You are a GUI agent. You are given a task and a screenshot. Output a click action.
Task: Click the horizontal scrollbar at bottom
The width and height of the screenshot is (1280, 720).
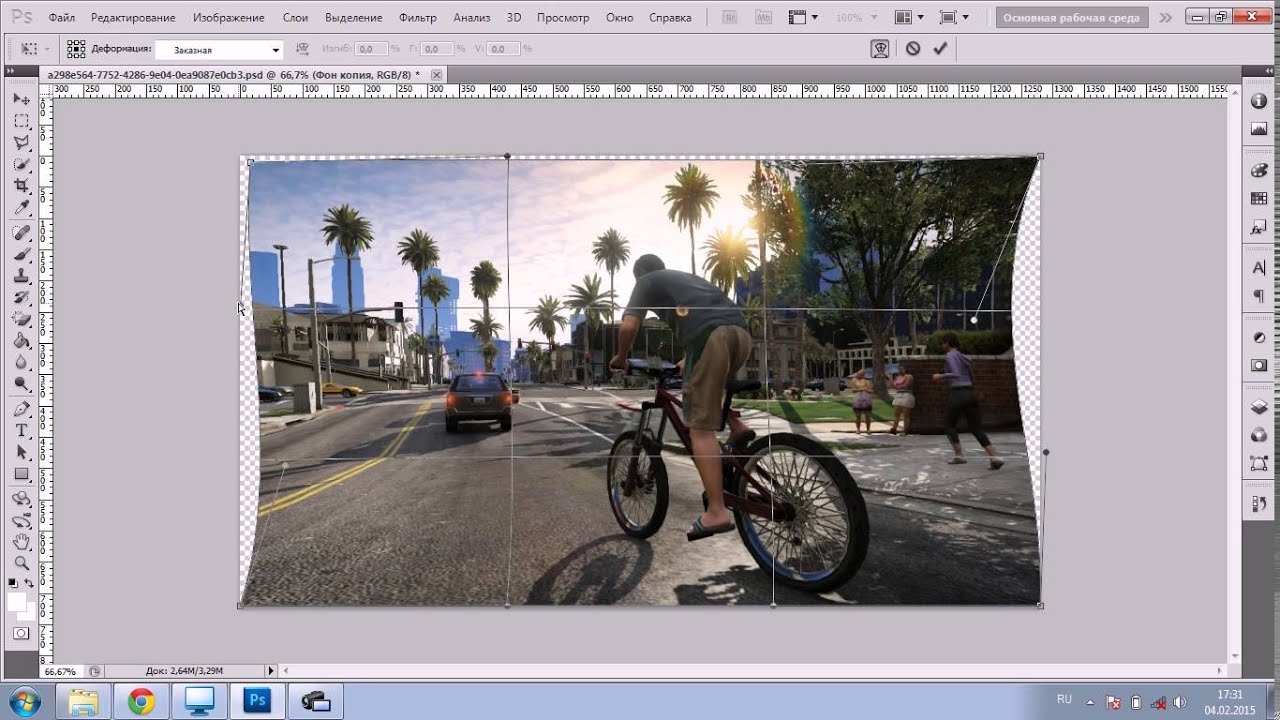(752, 671)
